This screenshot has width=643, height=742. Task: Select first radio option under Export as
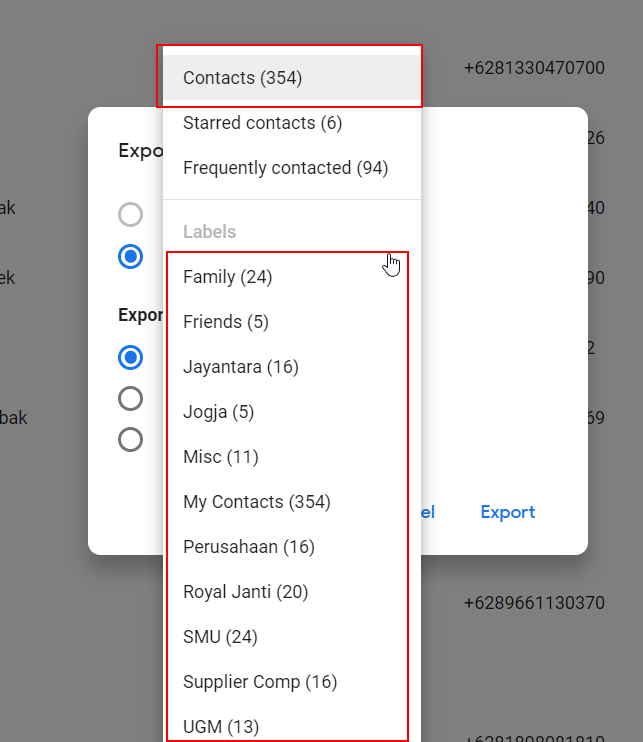[x=130, y=357]
